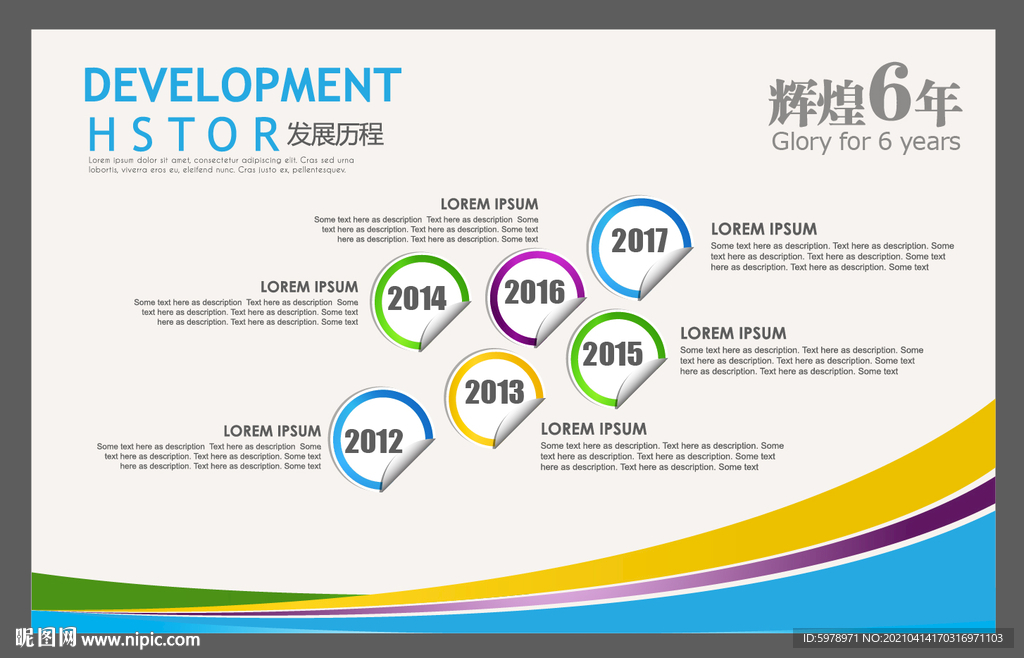
Task: Select the blue 2017 circle badge
Action: [x=639, y=248]
